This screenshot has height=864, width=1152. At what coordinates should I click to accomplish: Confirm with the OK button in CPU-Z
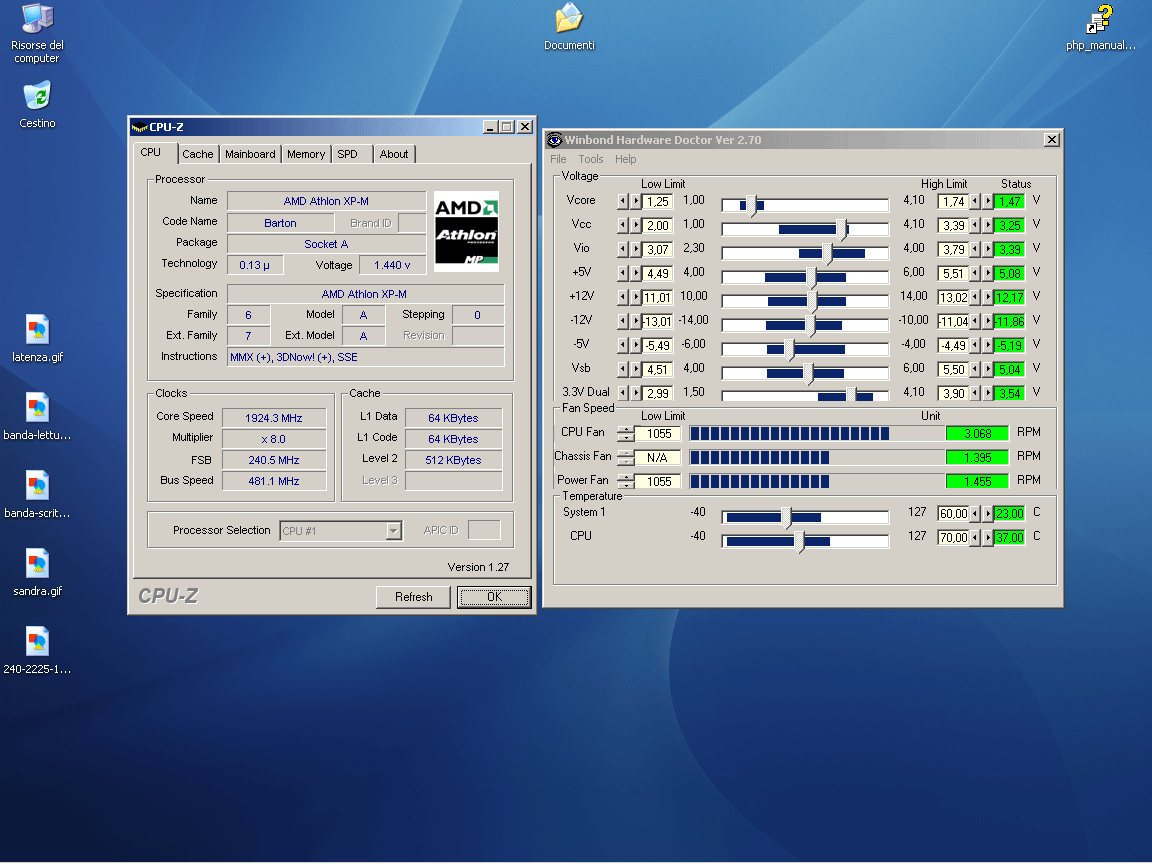[494, 597]
